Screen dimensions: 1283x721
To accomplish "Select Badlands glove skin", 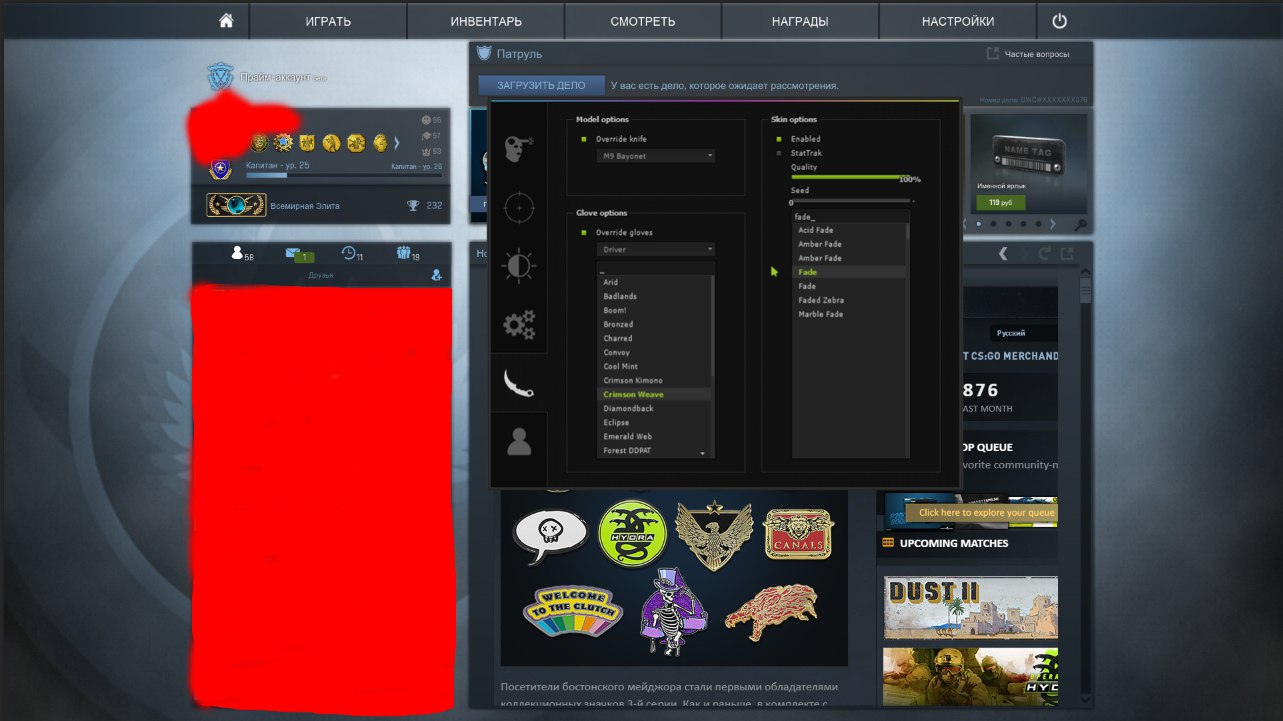I will tap(654, 297).
